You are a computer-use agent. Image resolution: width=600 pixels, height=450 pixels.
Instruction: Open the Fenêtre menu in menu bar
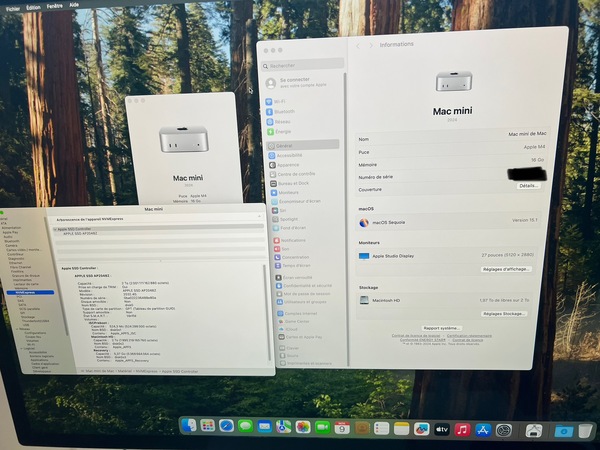[54, 6]
